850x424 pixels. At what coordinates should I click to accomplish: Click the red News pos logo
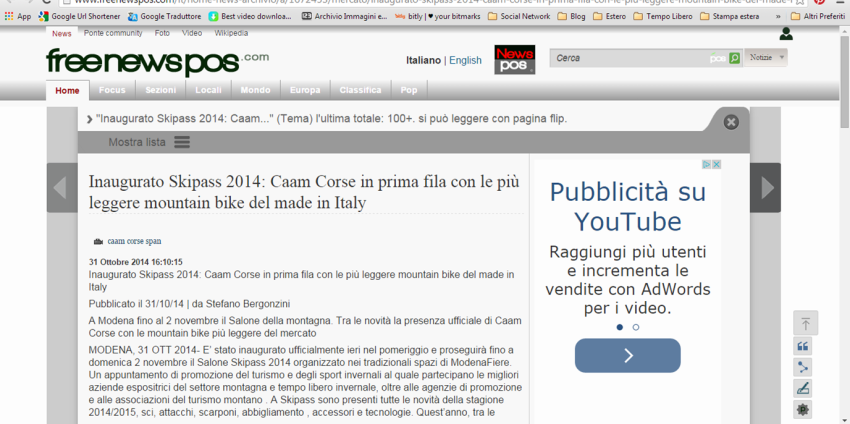pos(514,60)
